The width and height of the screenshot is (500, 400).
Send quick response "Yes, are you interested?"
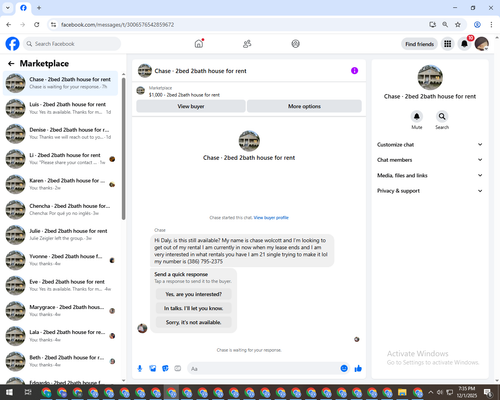[x=194, y=294]
